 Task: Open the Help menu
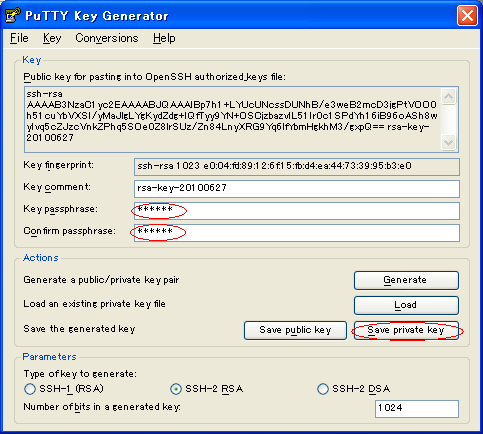[x=164, y=38]
